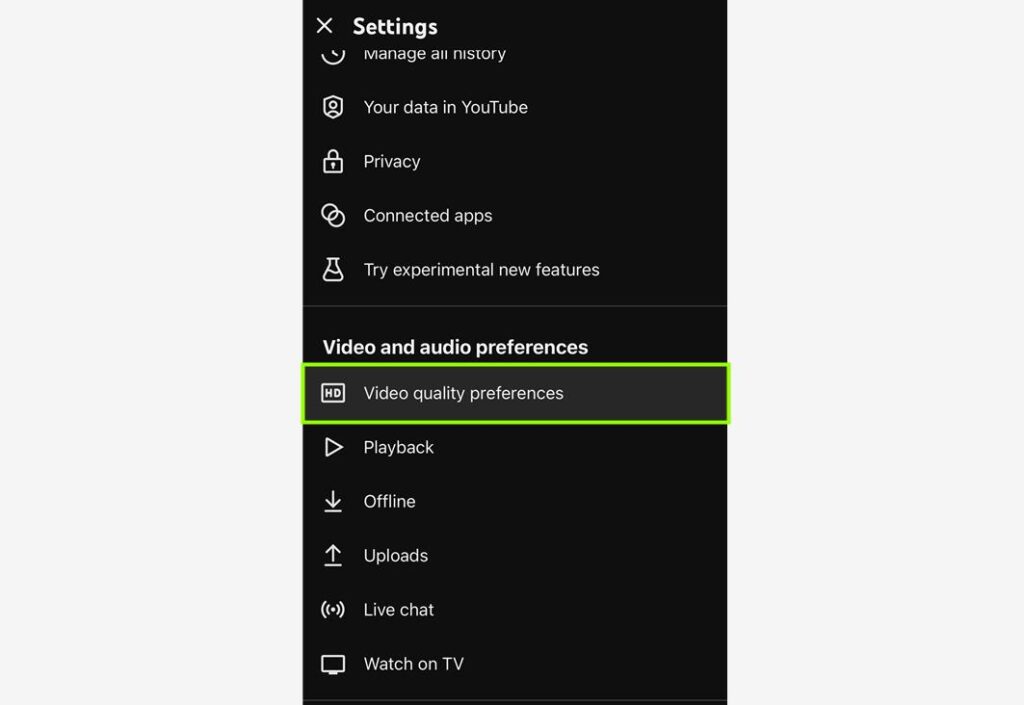This screenshot has width=1024, height=705.
Task: Tap the TV screen icon
Action: 333,665
